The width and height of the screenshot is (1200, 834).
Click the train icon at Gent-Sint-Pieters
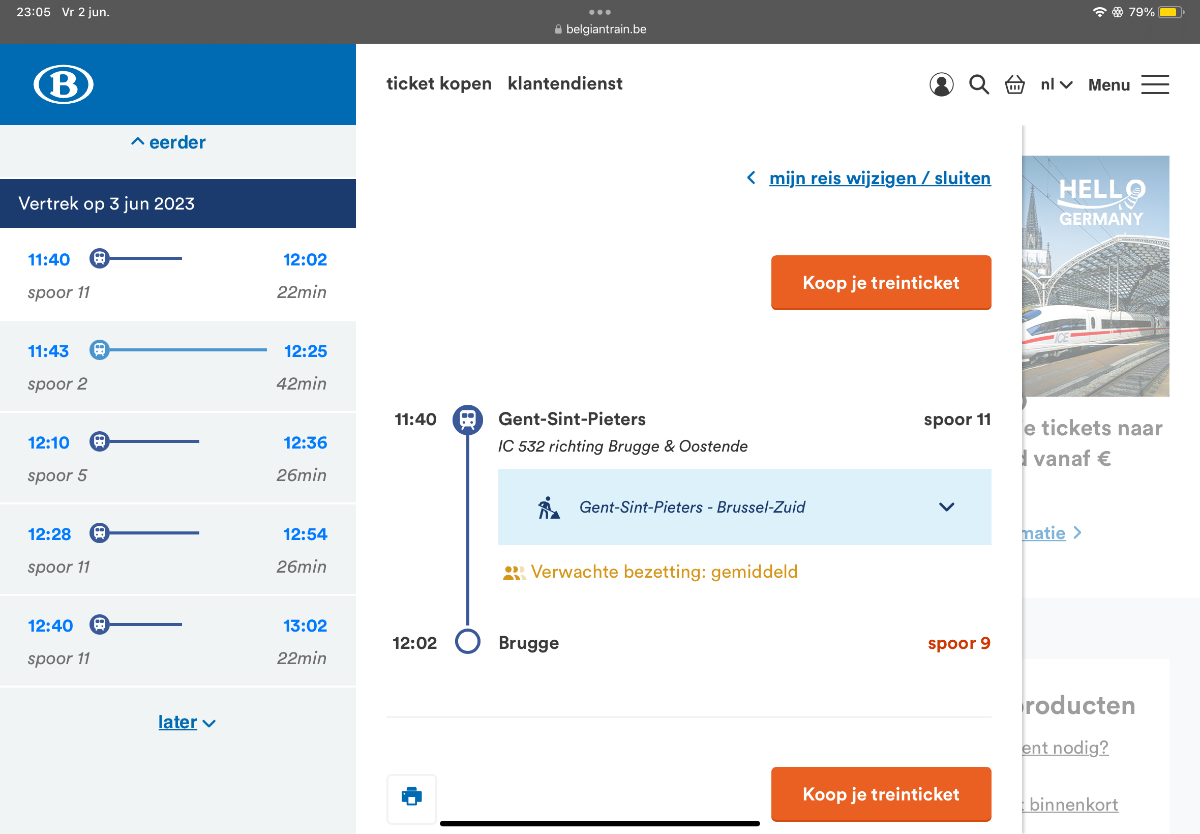pyautogui.click(x=467, y=420)
